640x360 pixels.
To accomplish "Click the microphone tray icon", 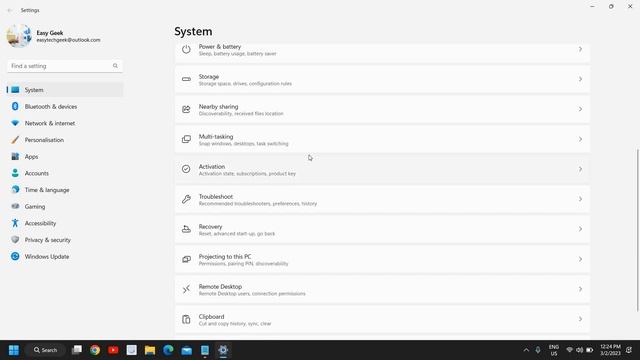I will pyautogui.click(x=538, y=350).
